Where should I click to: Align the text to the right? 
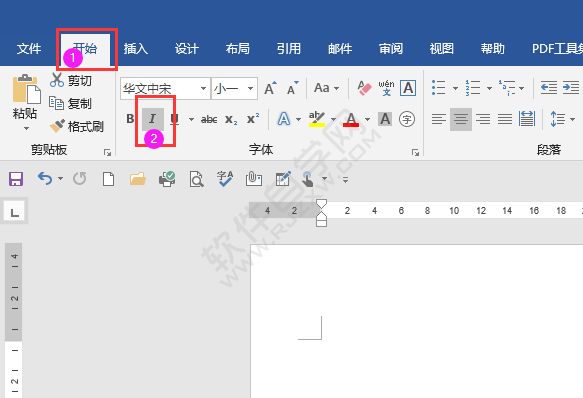(483, 119)
